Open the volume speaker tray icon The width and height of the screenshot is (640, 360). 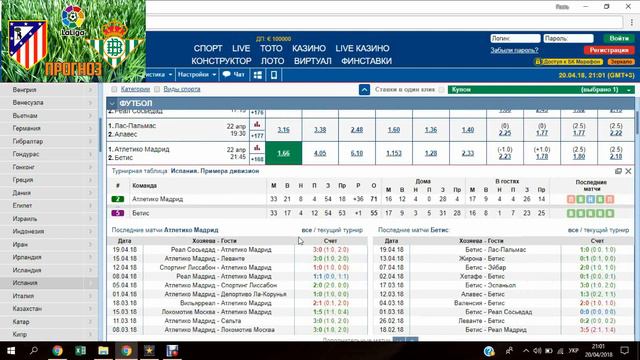537,351
